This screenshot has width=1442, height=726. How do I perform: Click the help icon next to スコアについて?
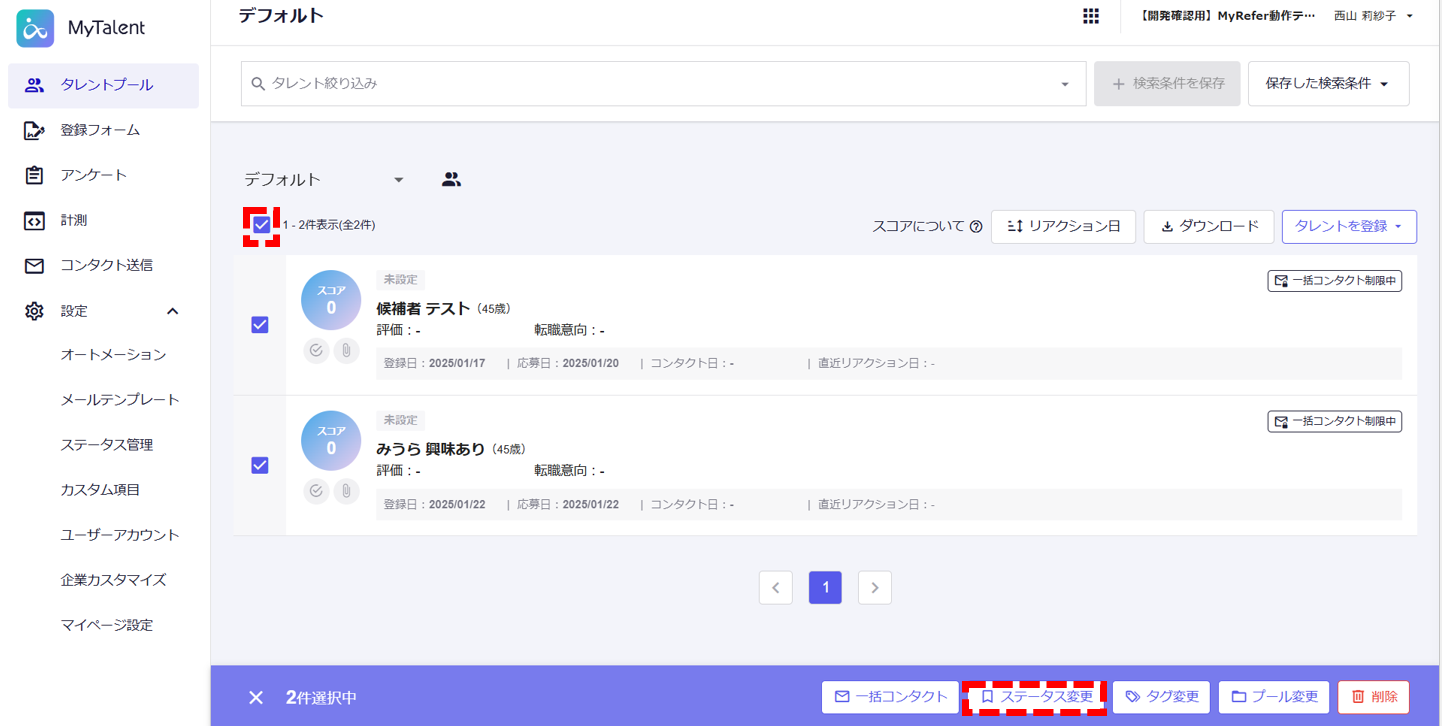pos(976,227)
